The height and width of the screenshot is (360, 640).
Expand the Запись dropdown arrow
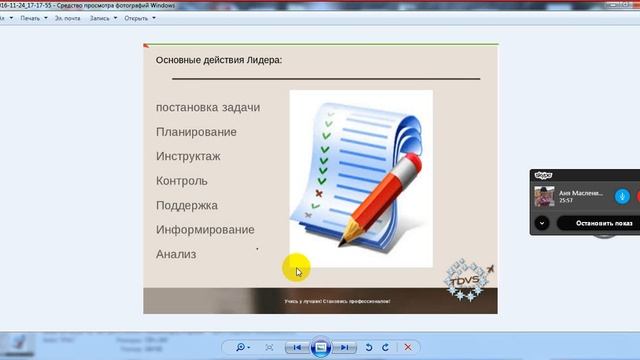115,18
